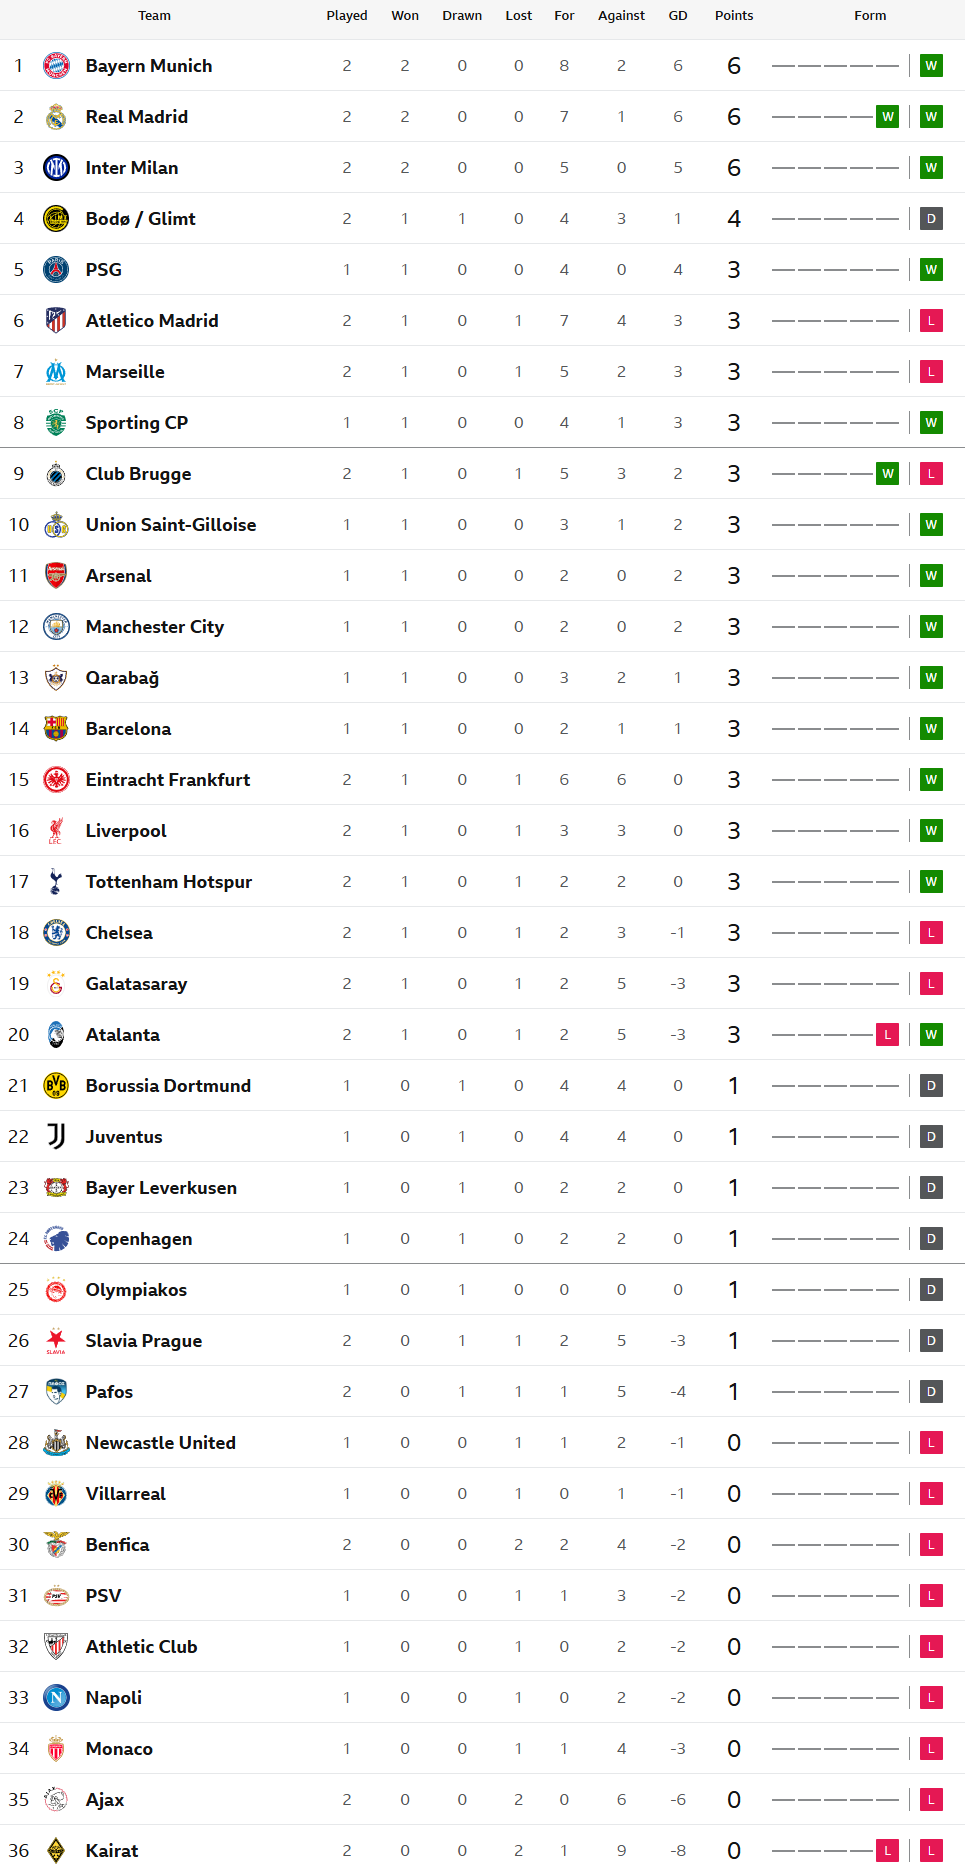
Task: Click Kairat's latest red L form badge
Action: 931,1851
